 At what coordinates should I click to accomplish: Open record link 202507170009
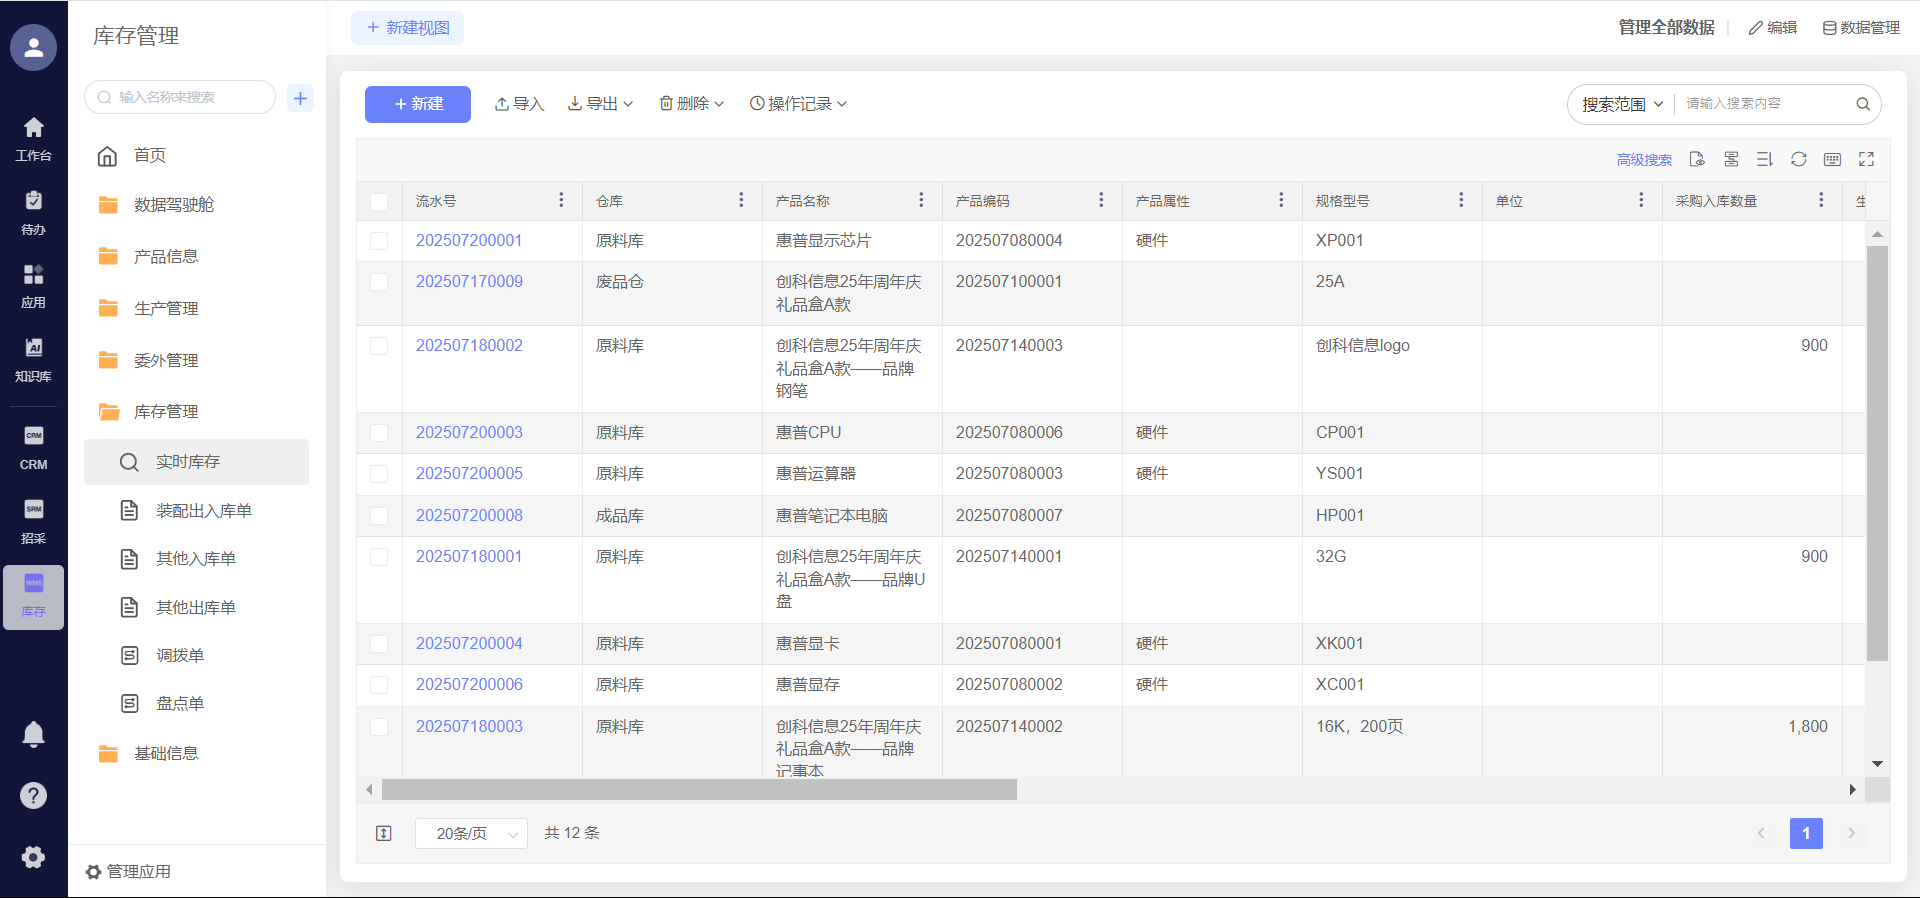pos(469,282)
